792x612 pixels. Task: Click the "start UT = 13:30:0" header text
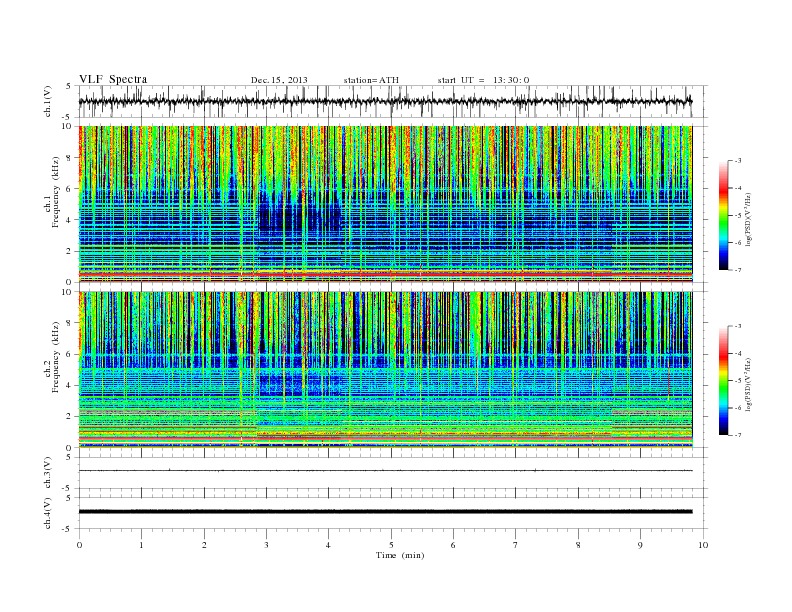483,80
